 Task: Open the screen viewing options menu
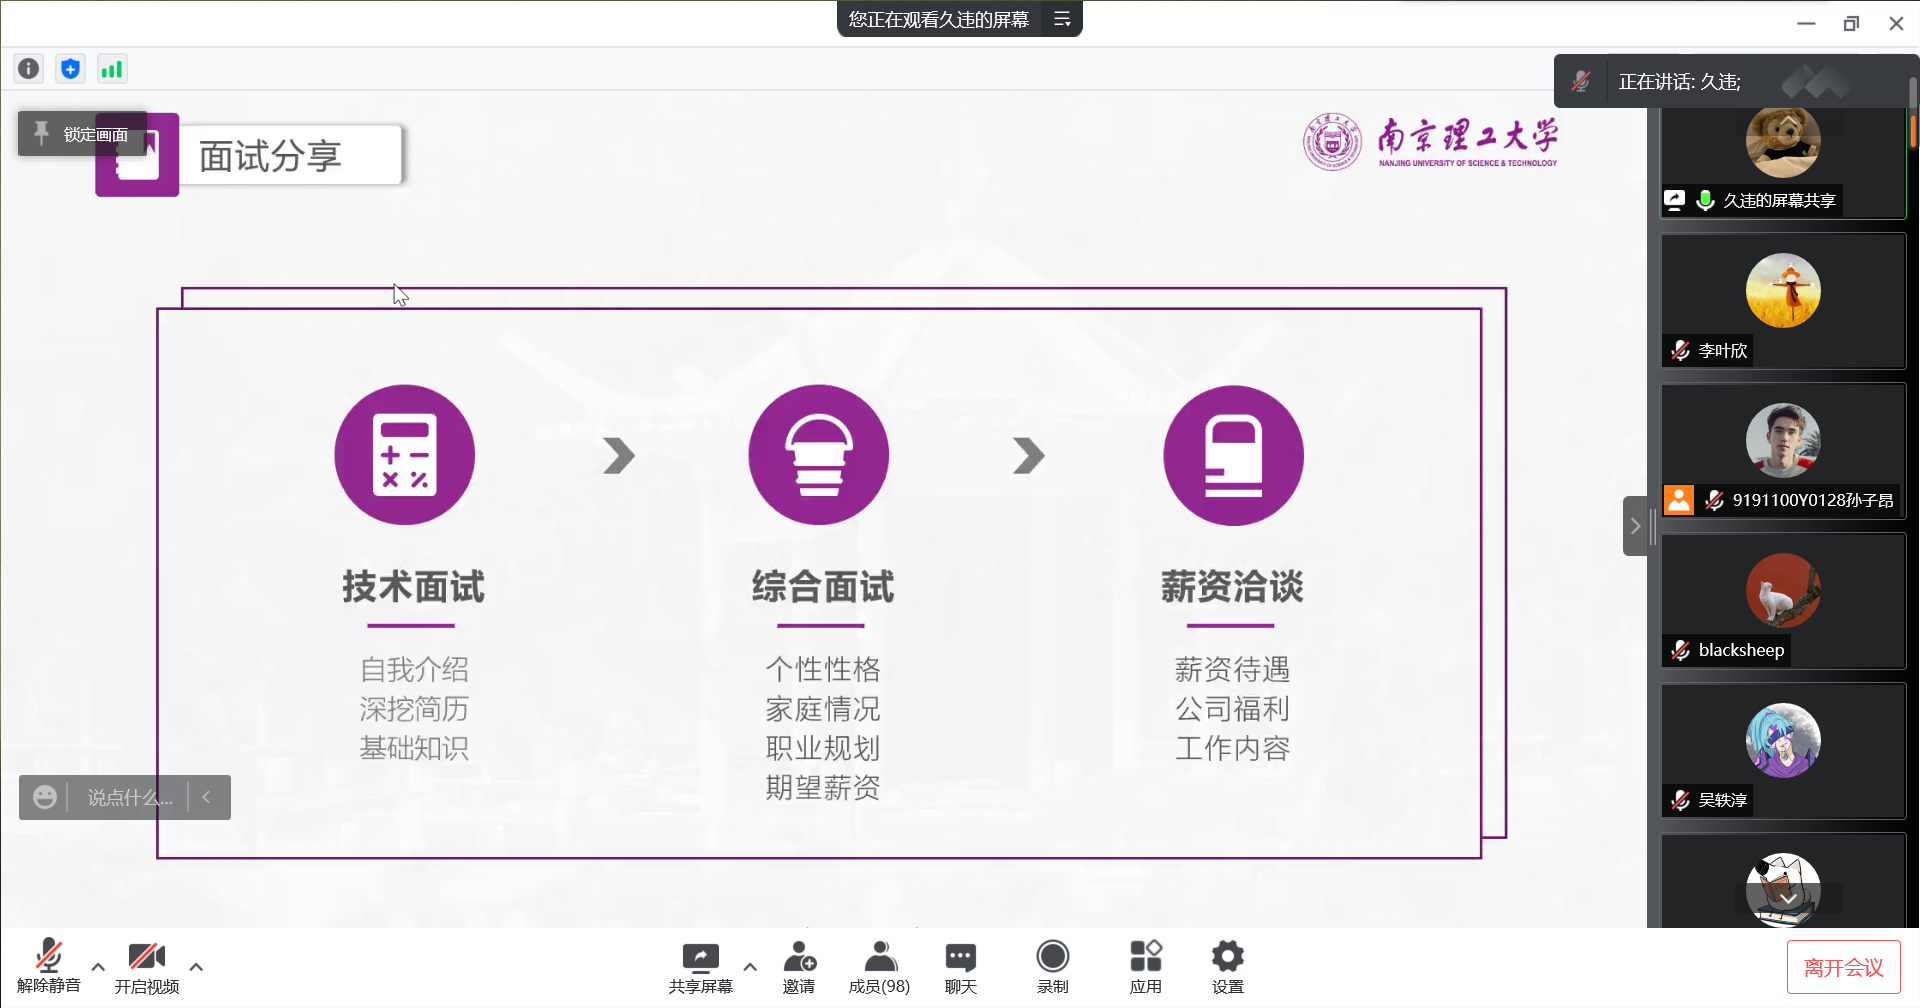tap(1062, 19)
